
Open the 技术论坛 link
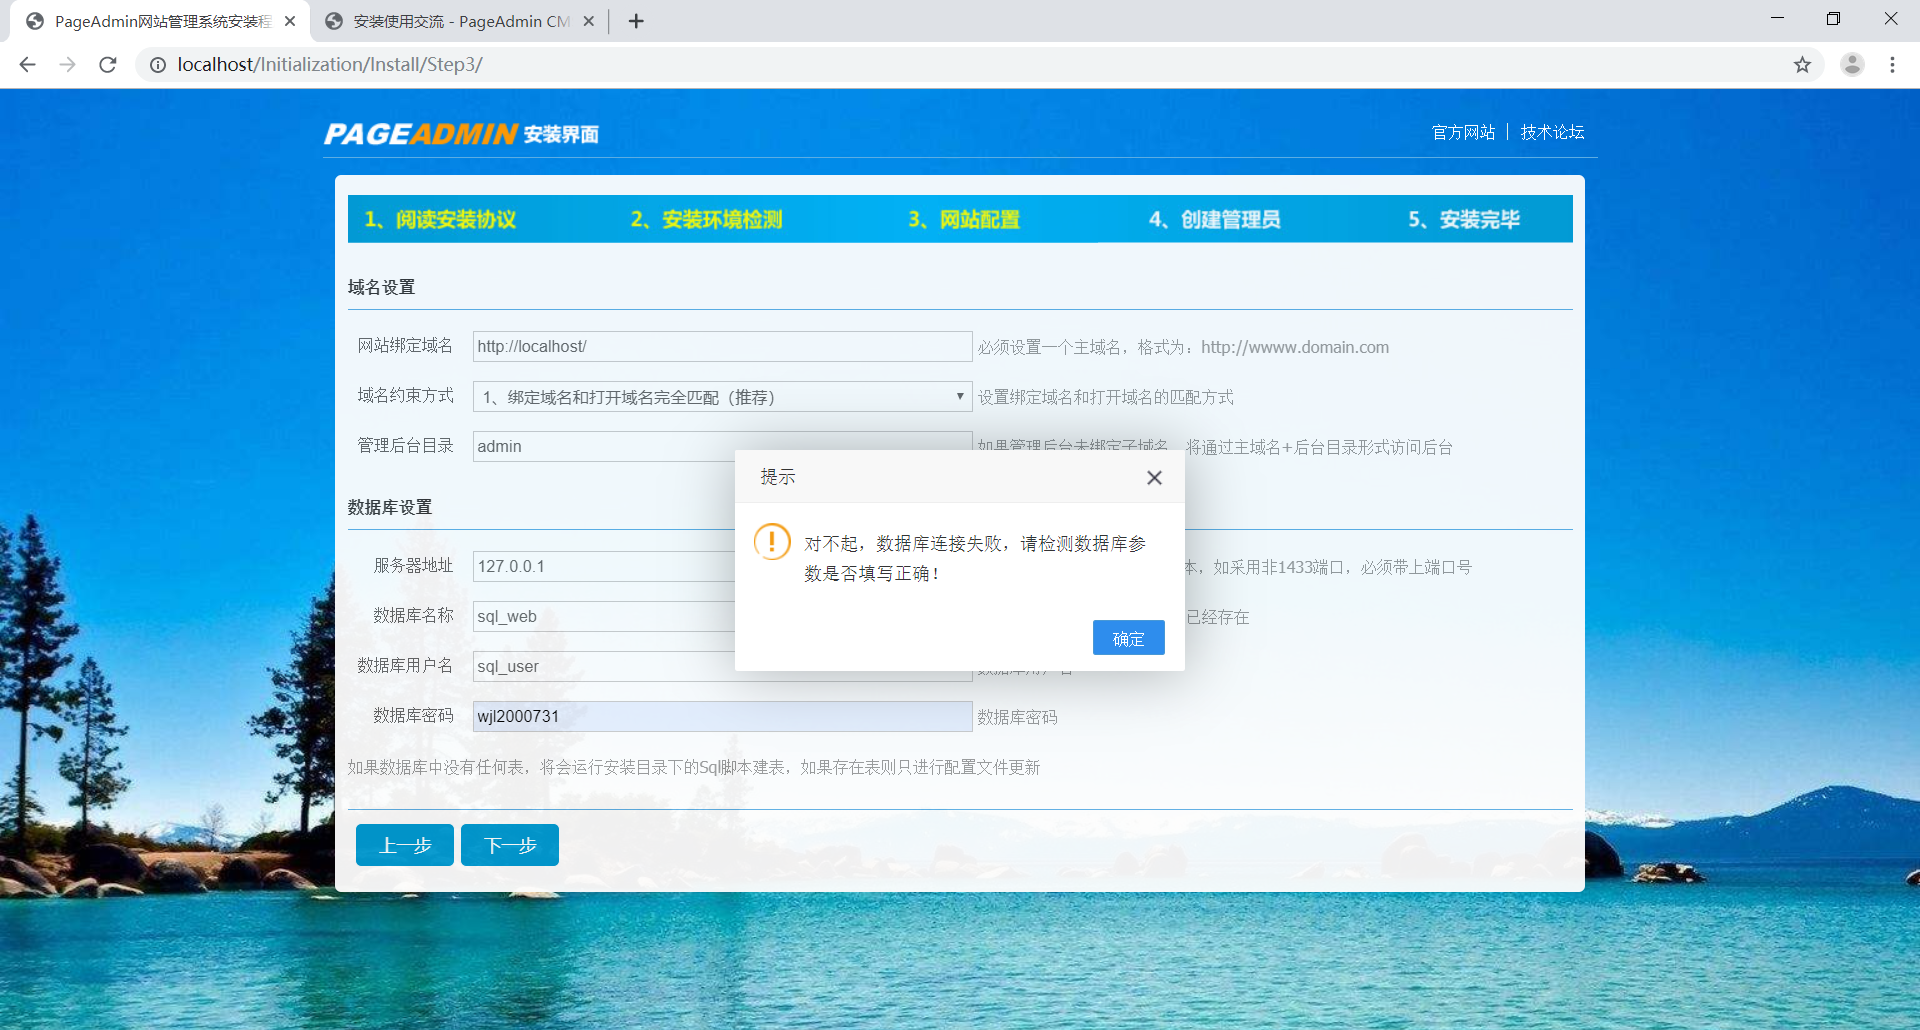(x=1552, y=132)
